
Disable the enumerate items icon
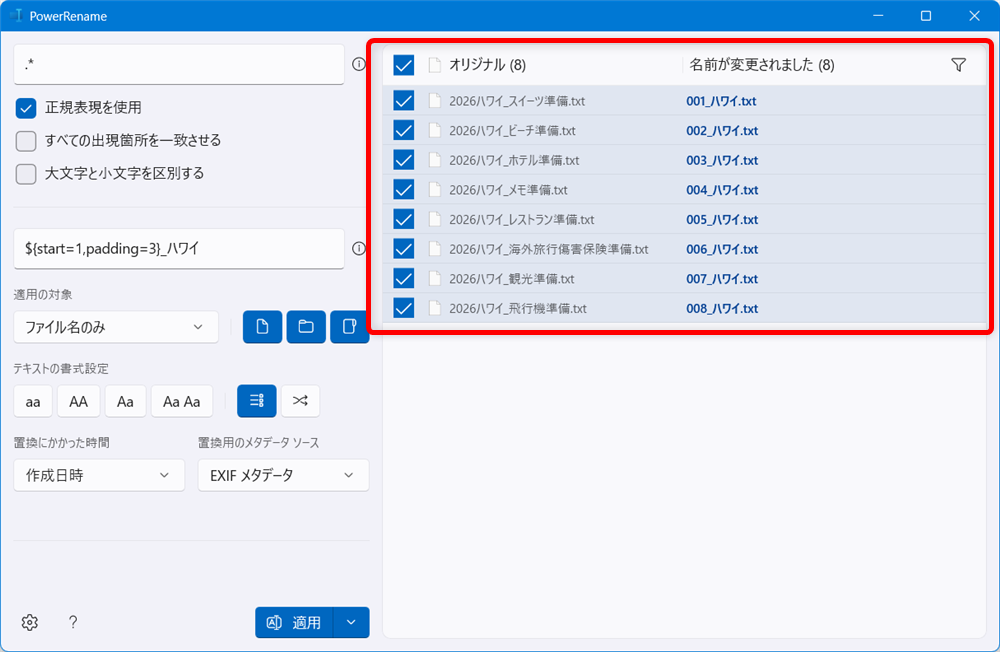pyautogui.click(x=256, y=400)
